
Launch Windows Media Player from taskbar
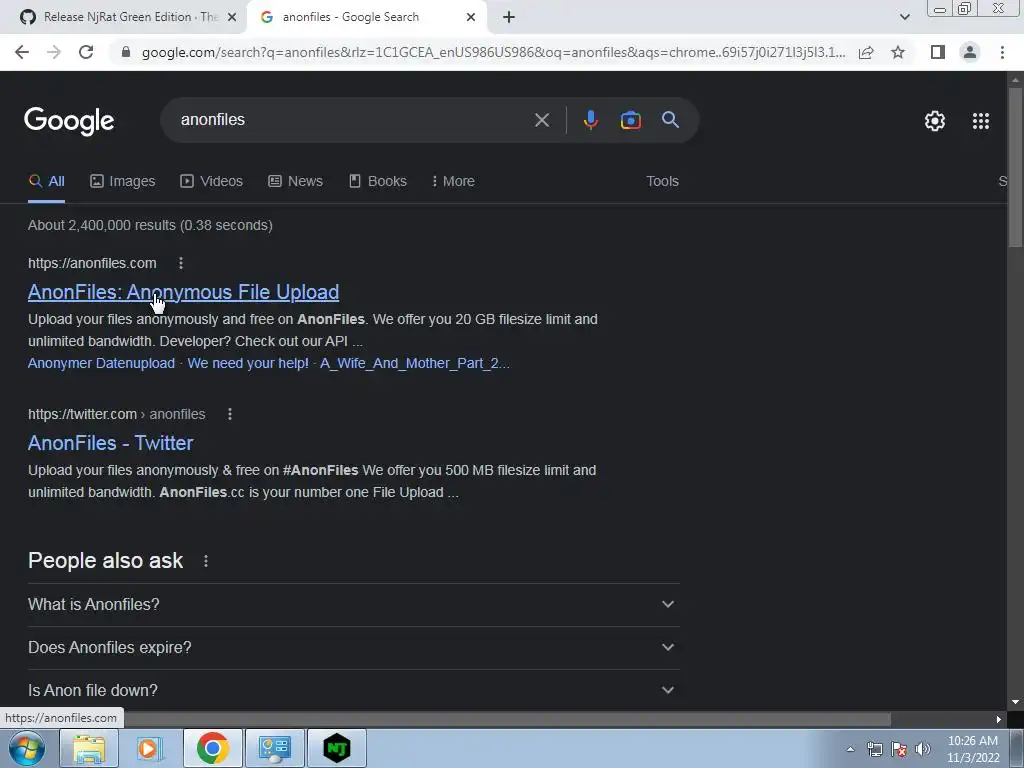coord(150,748)
